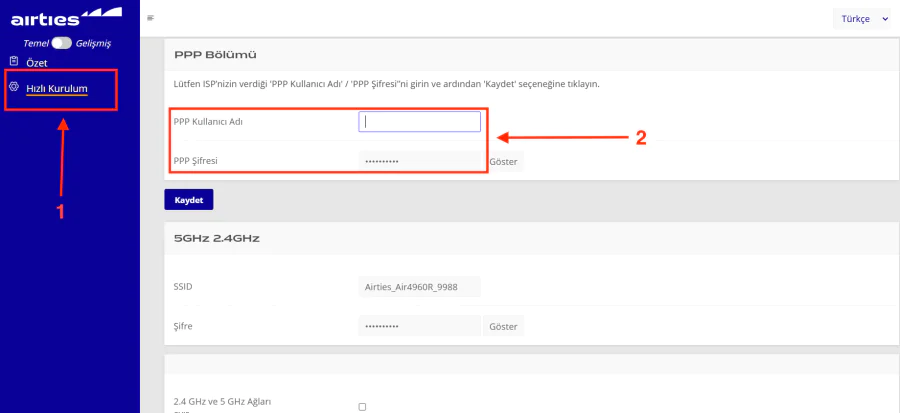
Task: Select the Hızlı Kurulum menu item
Action: [x=57, y=89]
